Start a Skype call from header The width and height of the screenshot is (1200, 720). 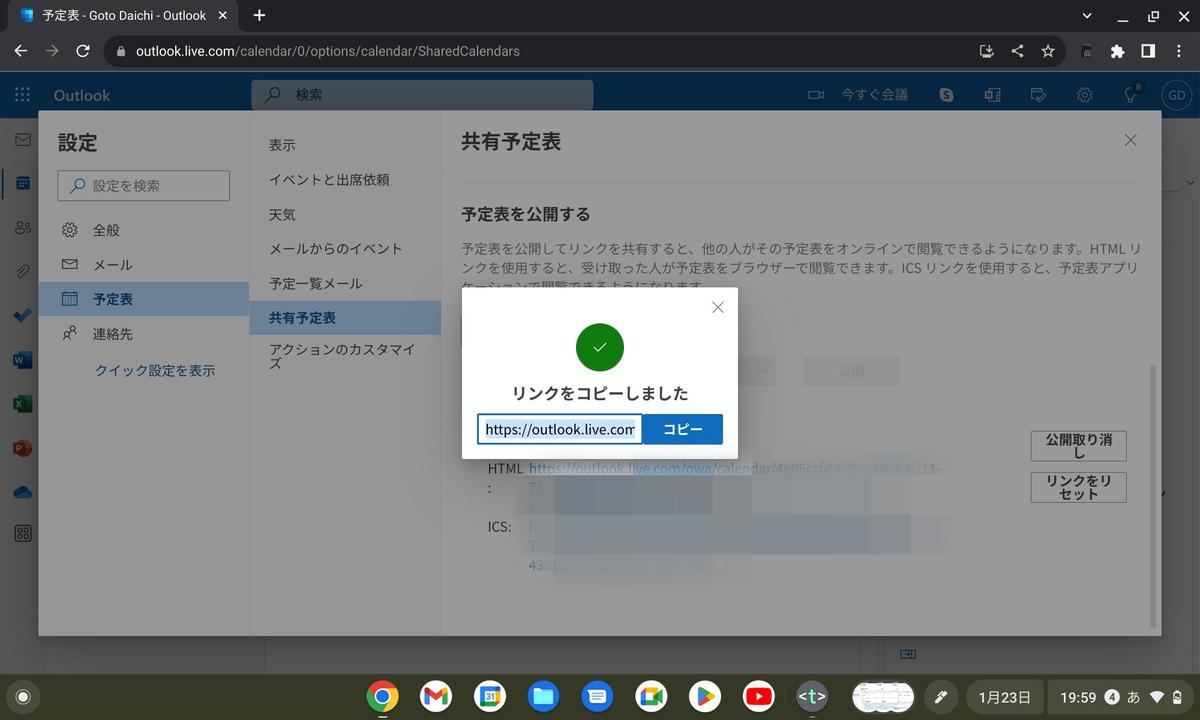[946, 95]
